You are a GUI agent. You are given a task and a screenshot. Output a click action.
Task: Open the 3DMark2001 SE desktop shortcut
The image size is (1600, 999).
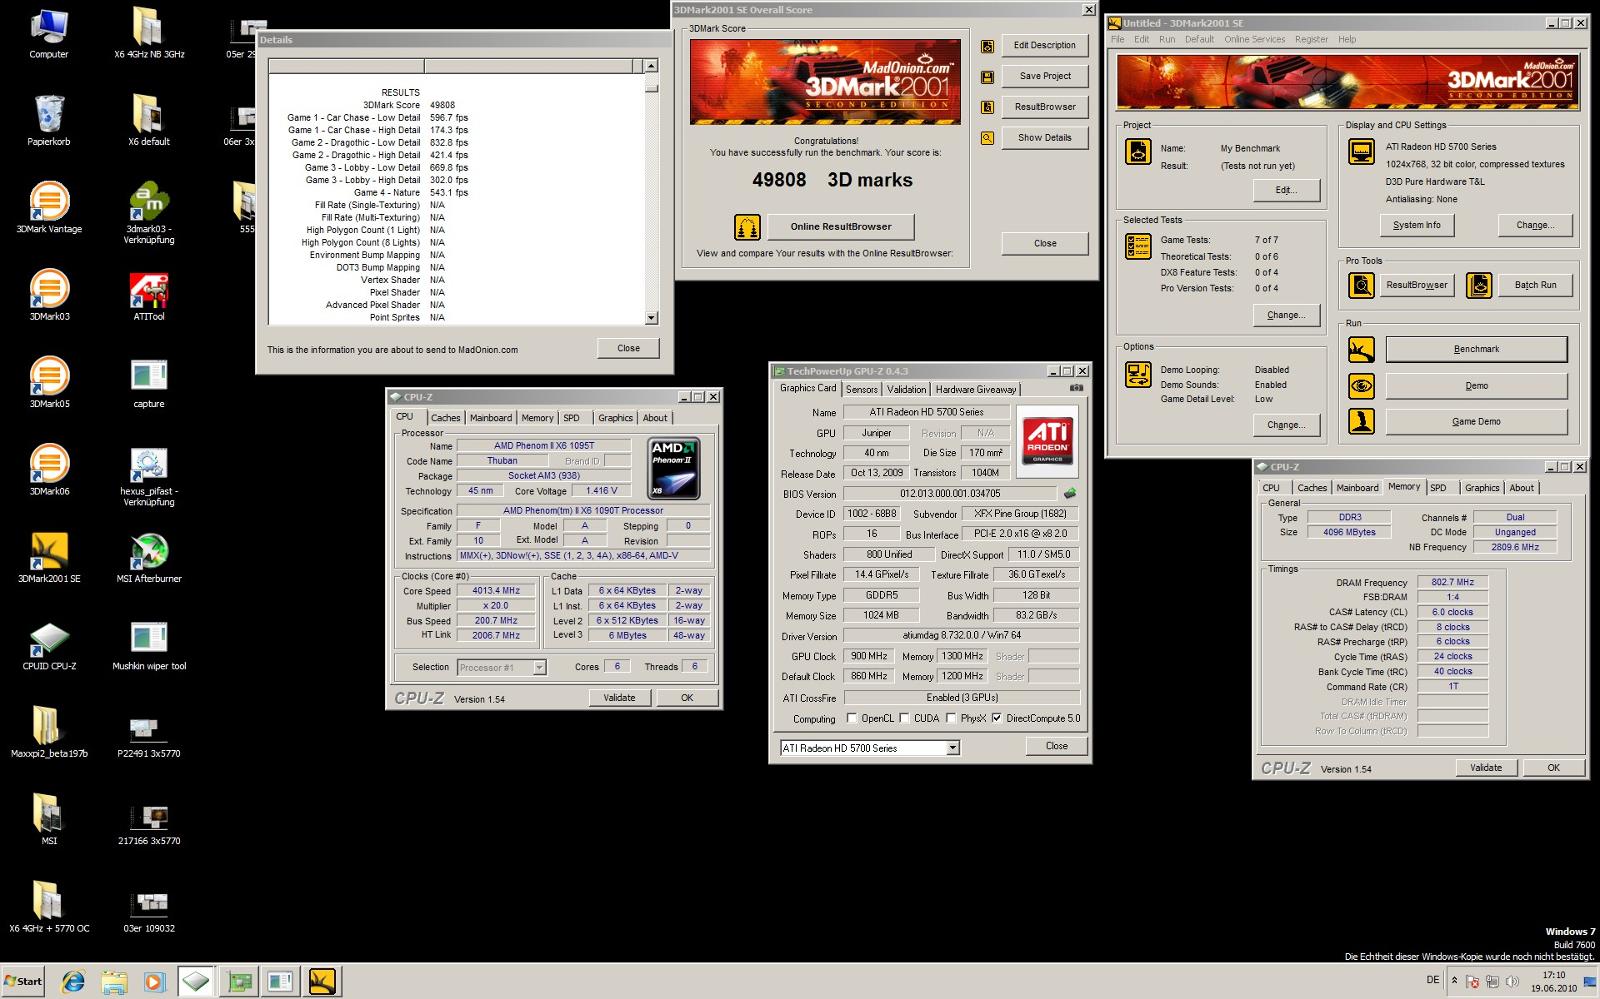tap(49, 556)
